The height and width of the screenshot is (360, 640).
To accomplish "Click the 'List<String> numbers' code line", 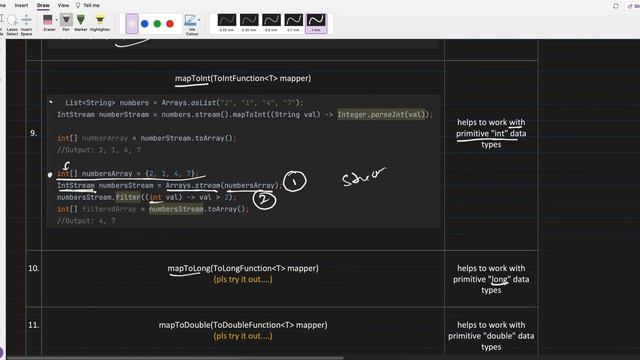I will point(184,103).
